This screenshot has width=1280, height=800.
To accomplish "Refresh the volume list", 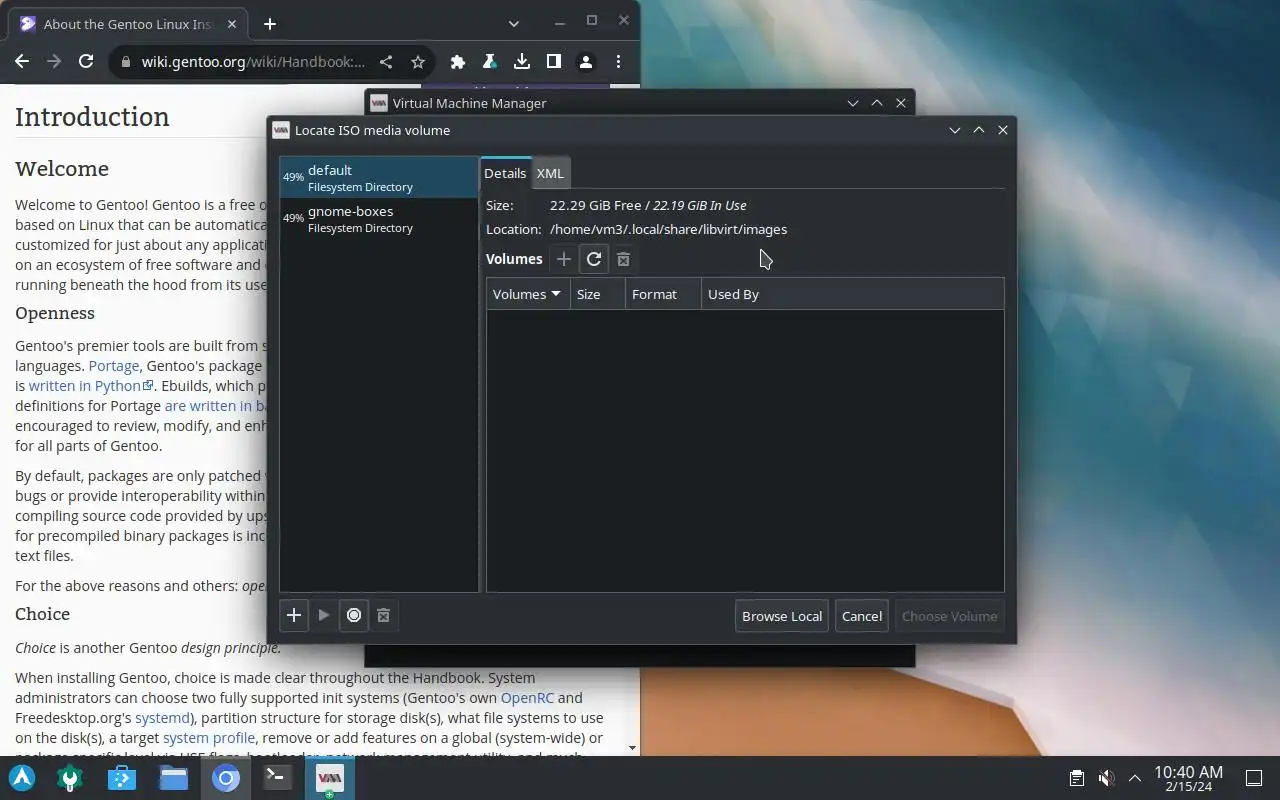I will click(x=594, y=259).
